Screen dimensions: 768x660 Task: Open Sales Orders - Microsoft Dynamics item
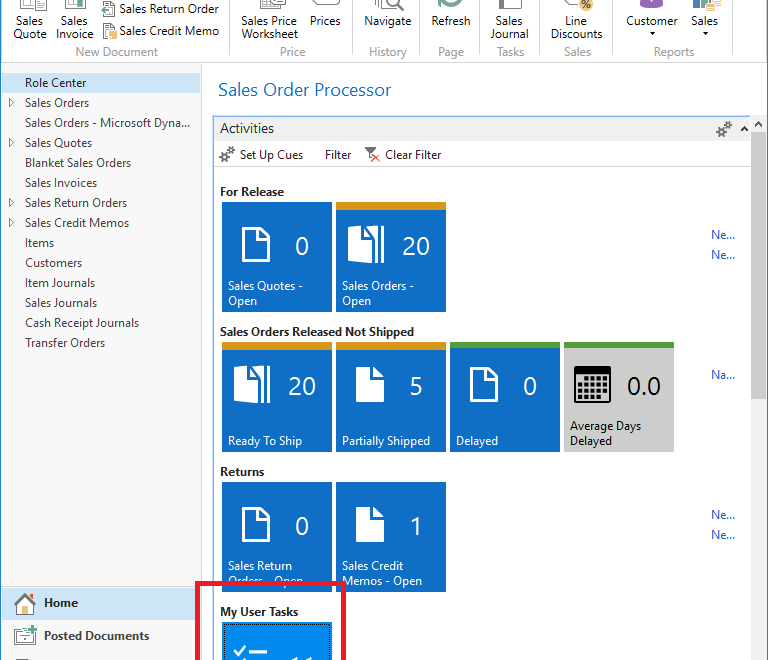click(x=107, y=123)
